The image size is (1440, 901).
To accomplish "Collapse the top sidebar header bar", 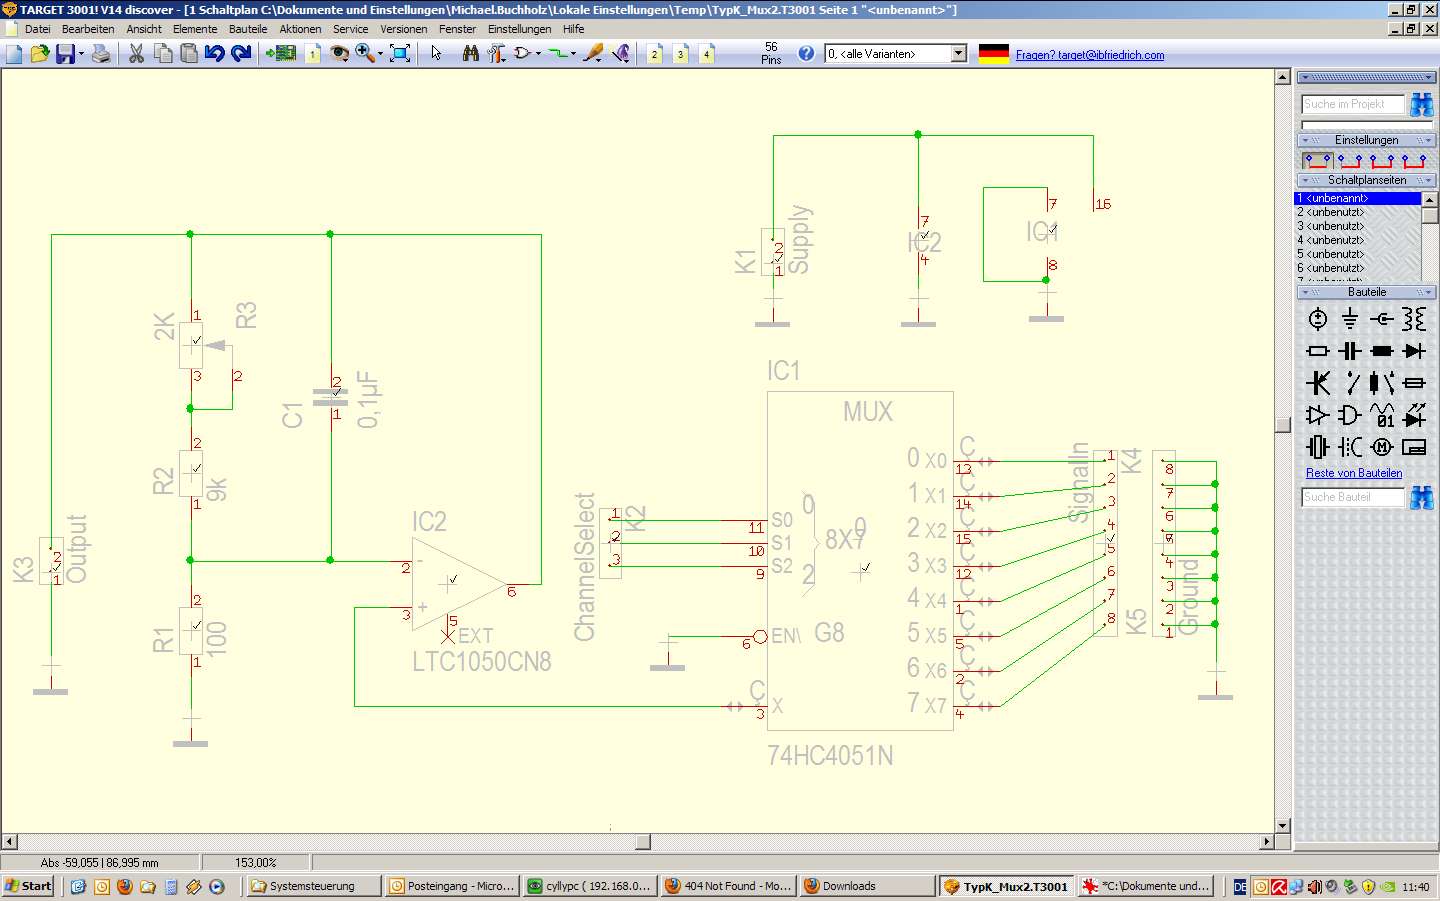I will [1367, 77].
